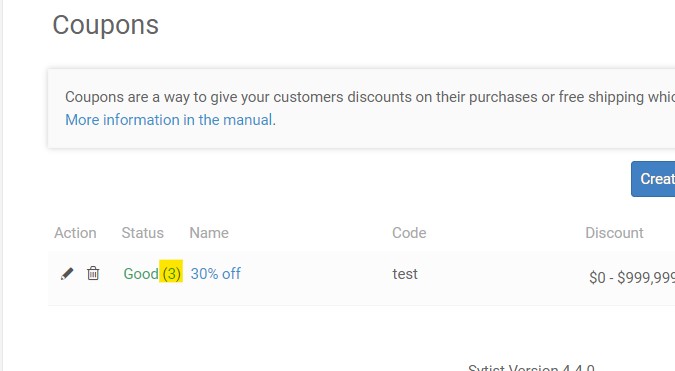Click the blue Create button
Screen dimensions: 675x371
(653, 179)
